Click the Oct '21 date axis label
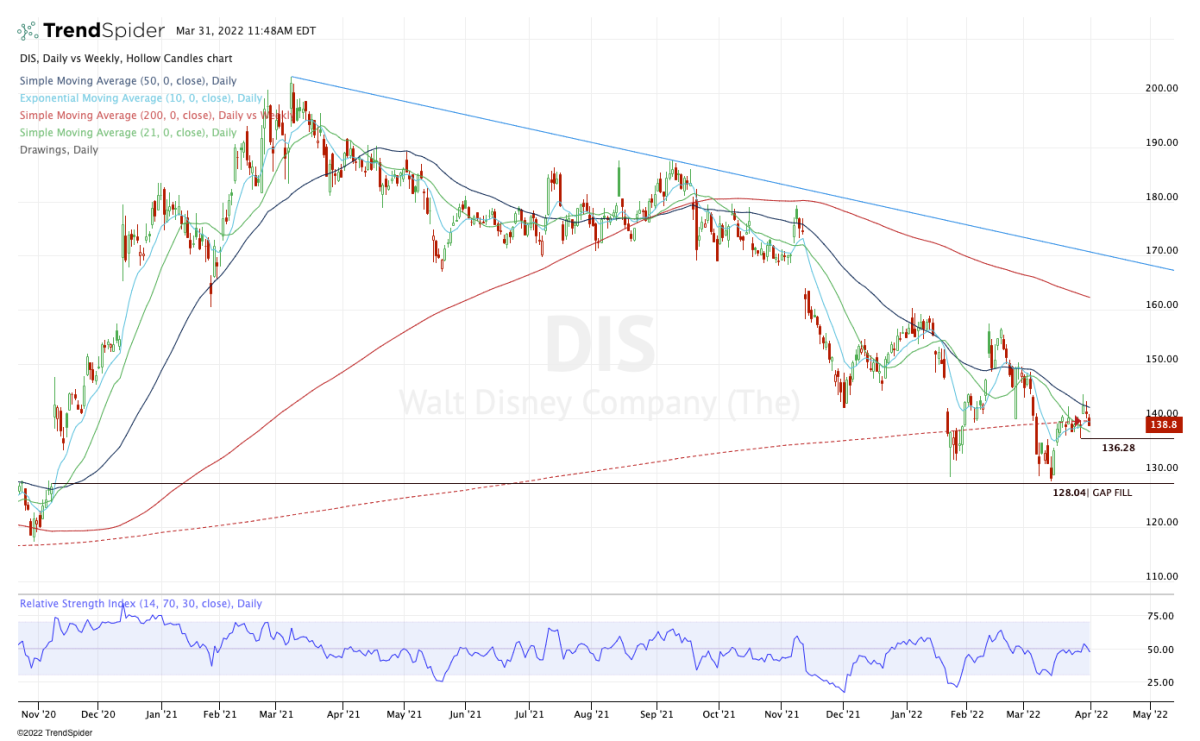The height and width of the screenshot is (741, 1200). pos(719,715)
